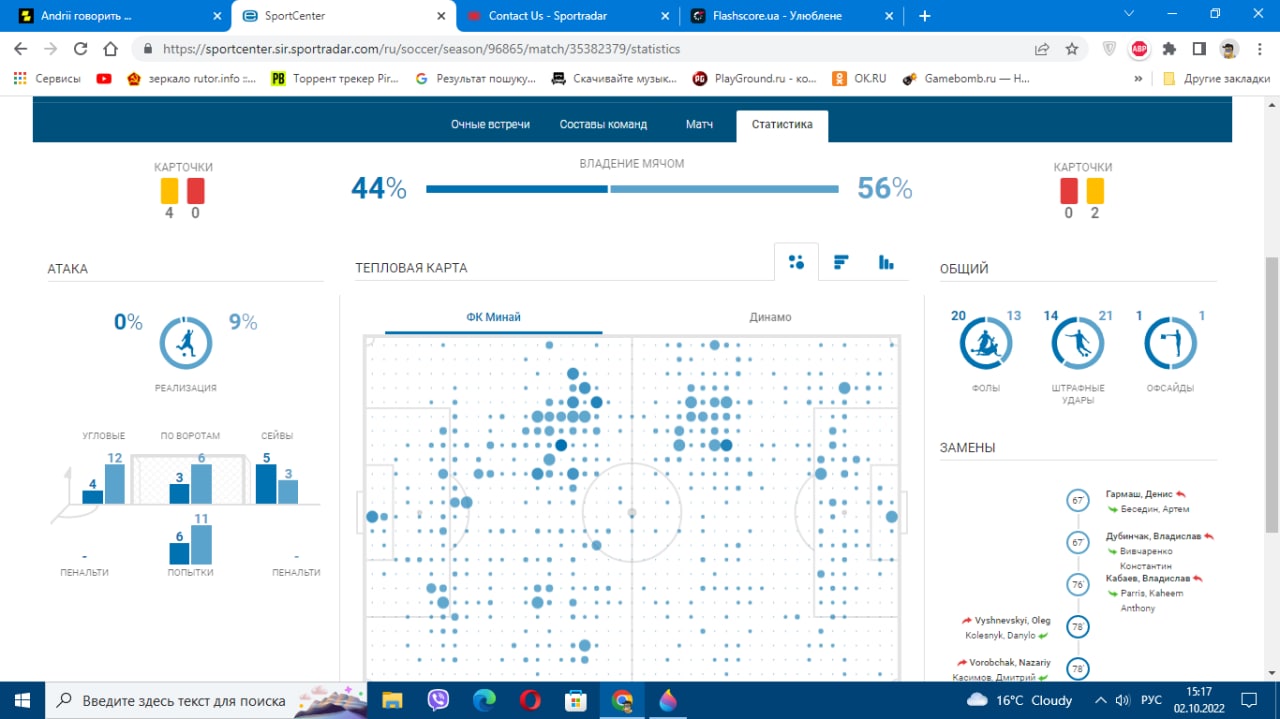Select the dots heatmap view icon

tap(796, 262)
